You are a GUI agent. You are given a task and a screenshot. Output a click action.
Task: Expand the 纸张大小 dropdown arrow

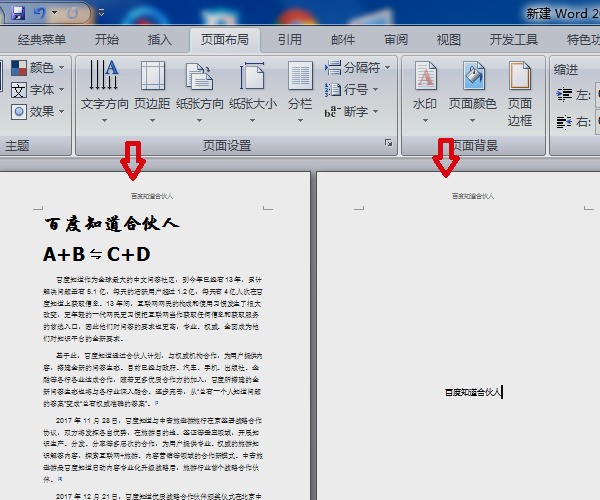click(x=253, y=121)
